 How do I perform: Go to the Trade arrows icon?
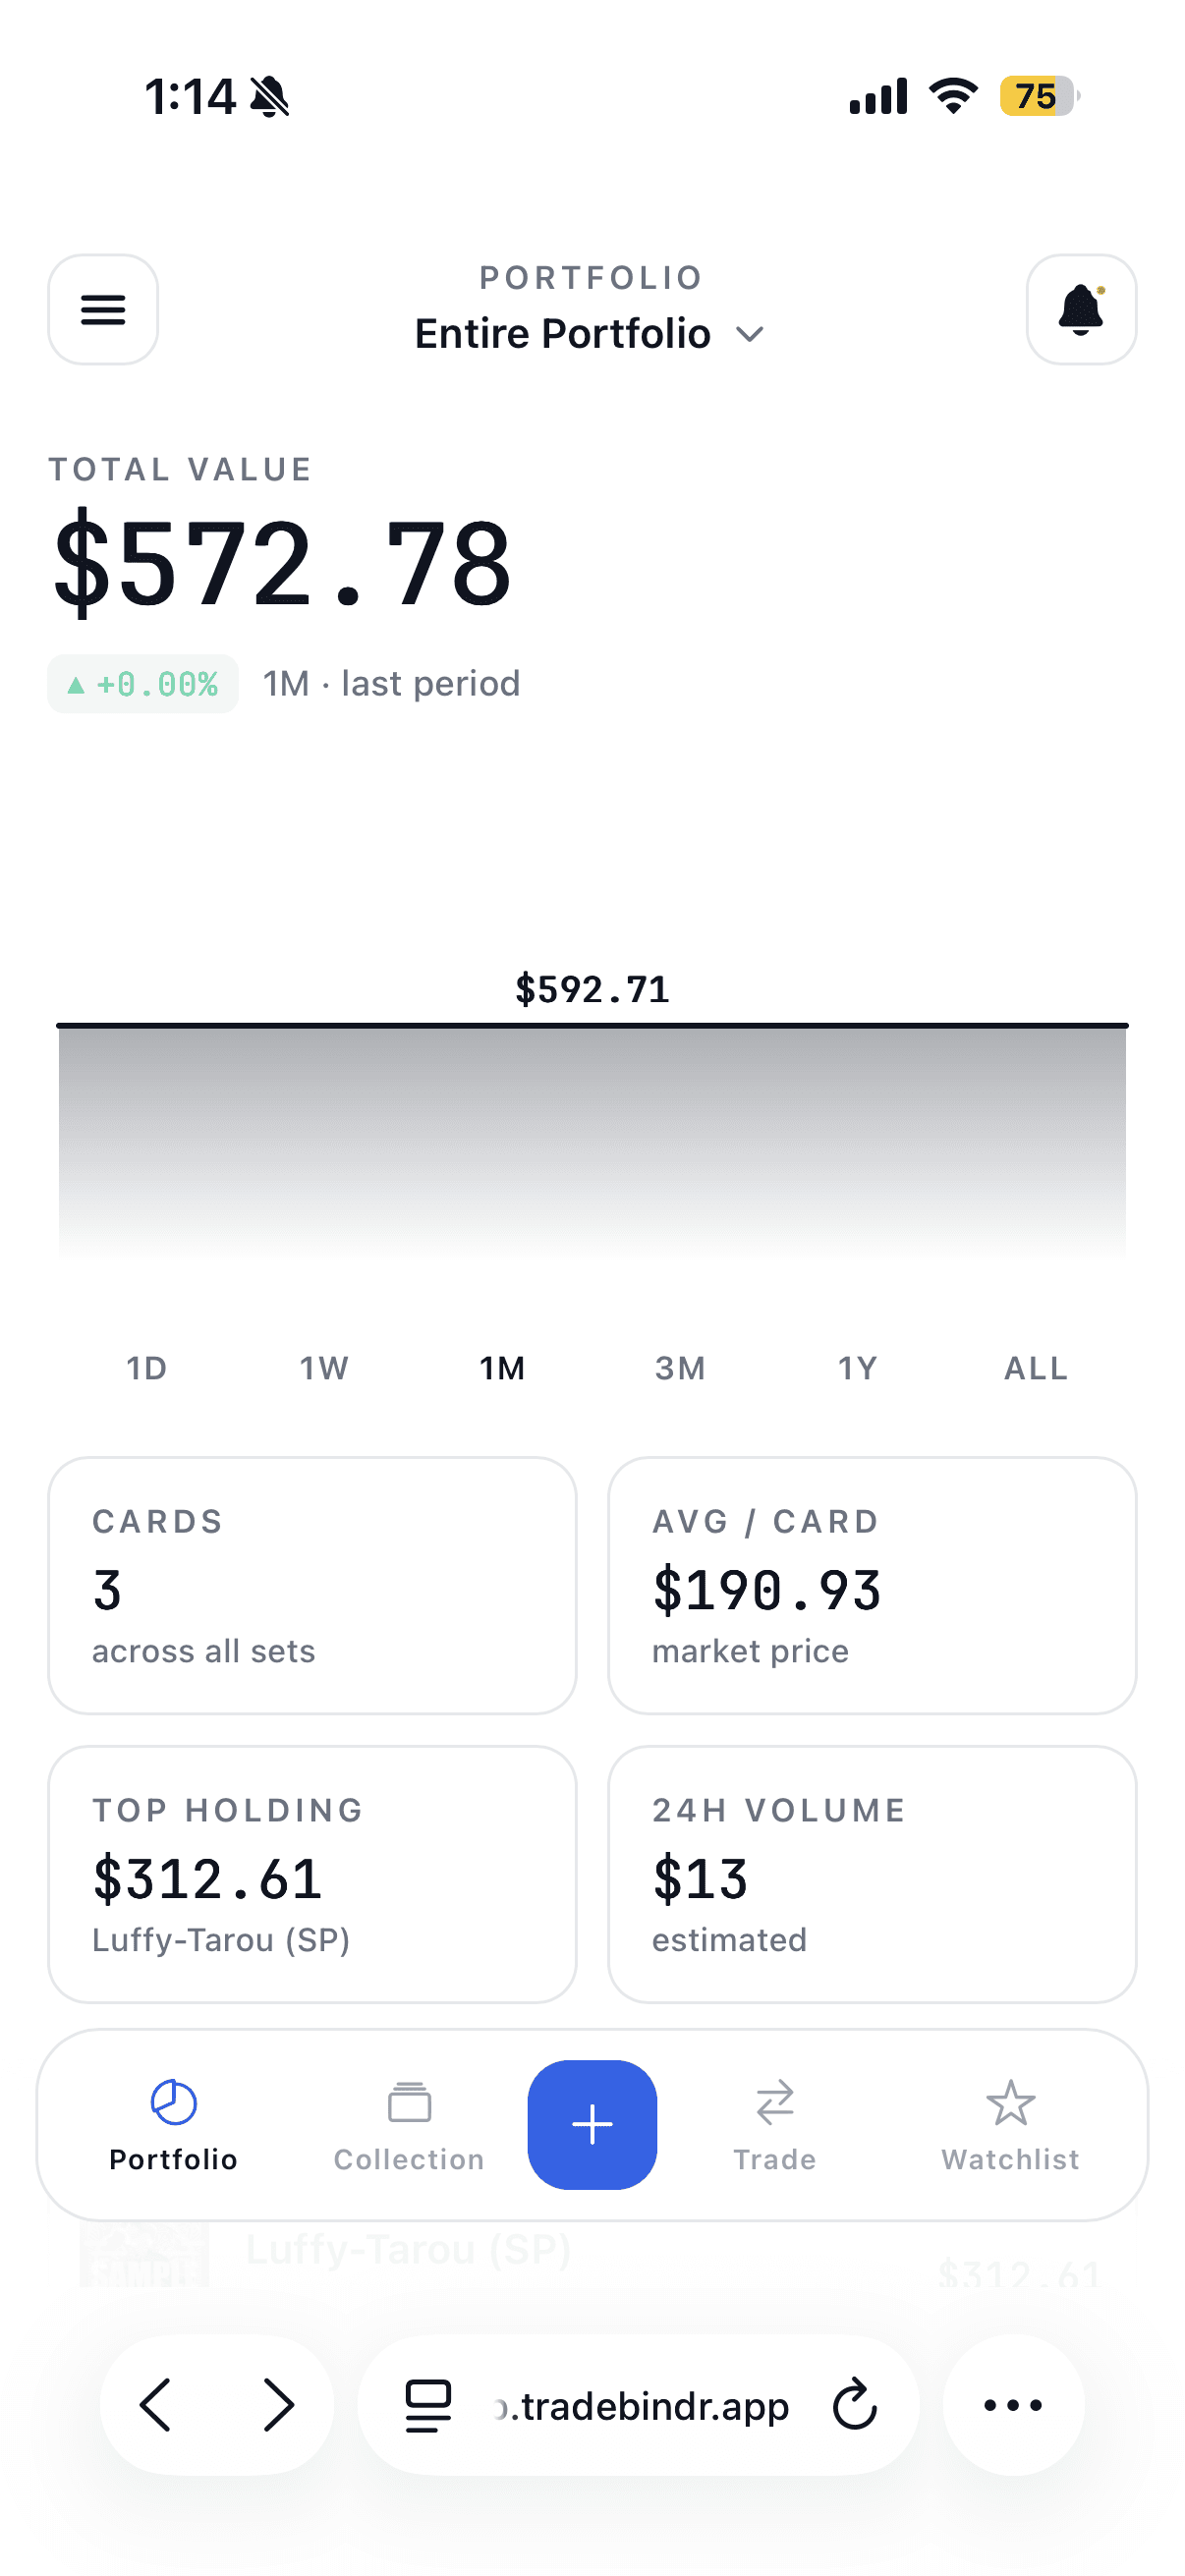coord(775,2102)
